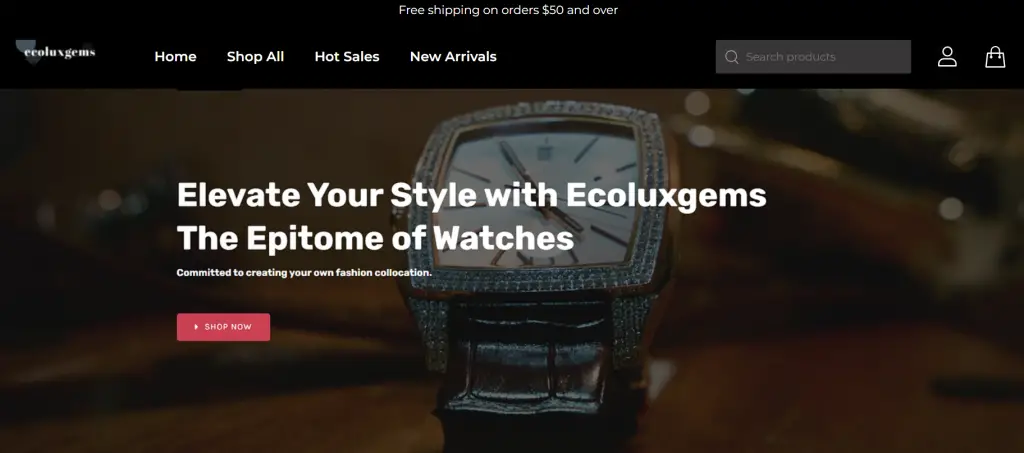The width and height of the screenshot is (1024, 453).
Task: Go to the Home menu item
Action: (x=175, y=57)
